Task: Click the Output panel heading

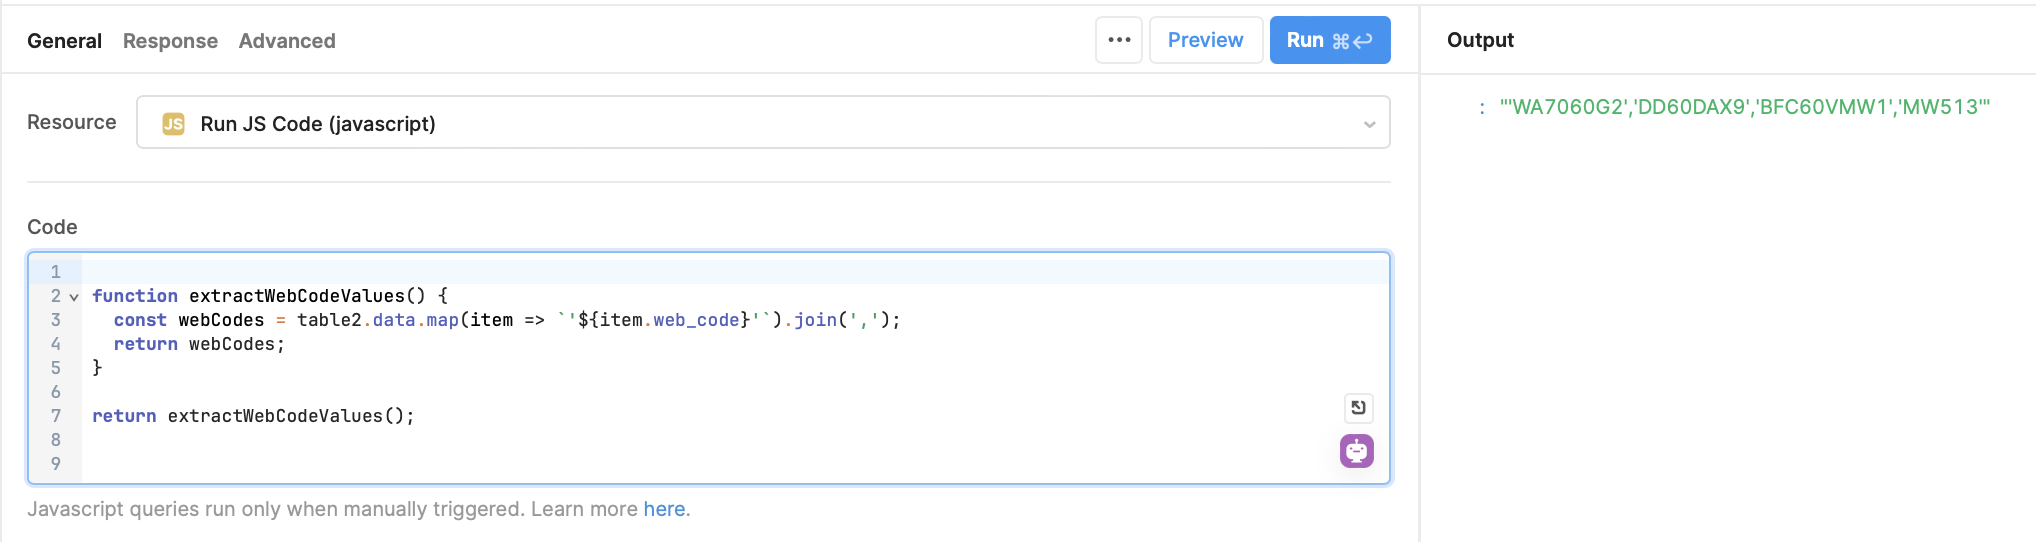Action: [1480, 40]
